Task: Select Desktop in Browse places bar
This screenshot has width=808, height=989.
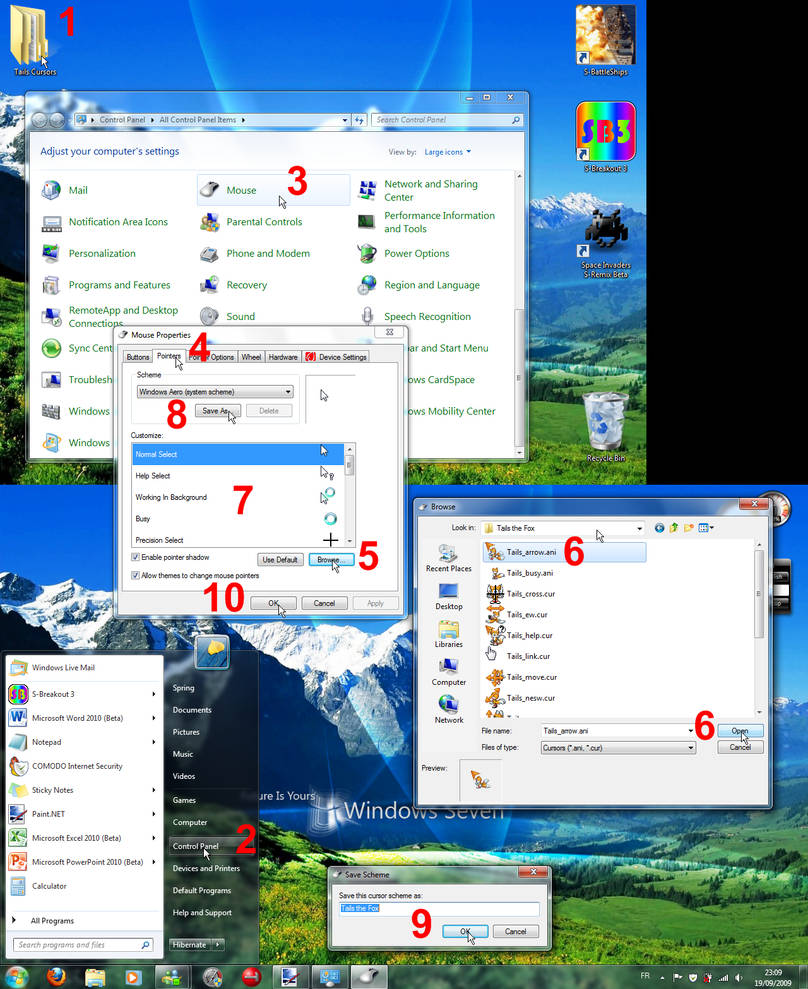Action: 448,596
